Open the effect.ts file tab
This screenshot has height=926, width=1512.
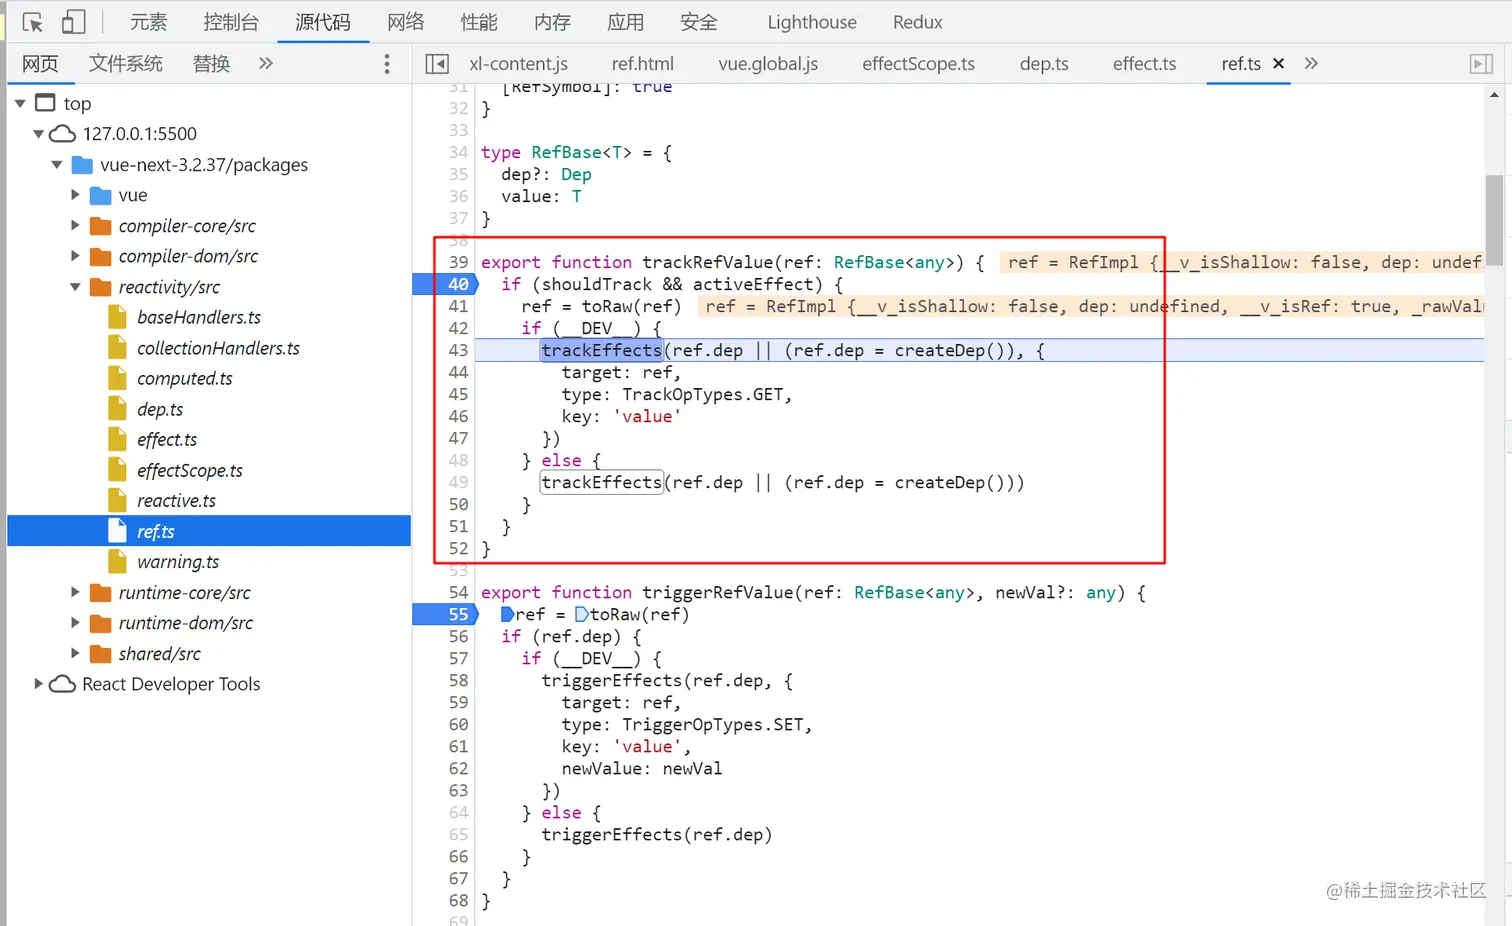(x=1144, y=64)
